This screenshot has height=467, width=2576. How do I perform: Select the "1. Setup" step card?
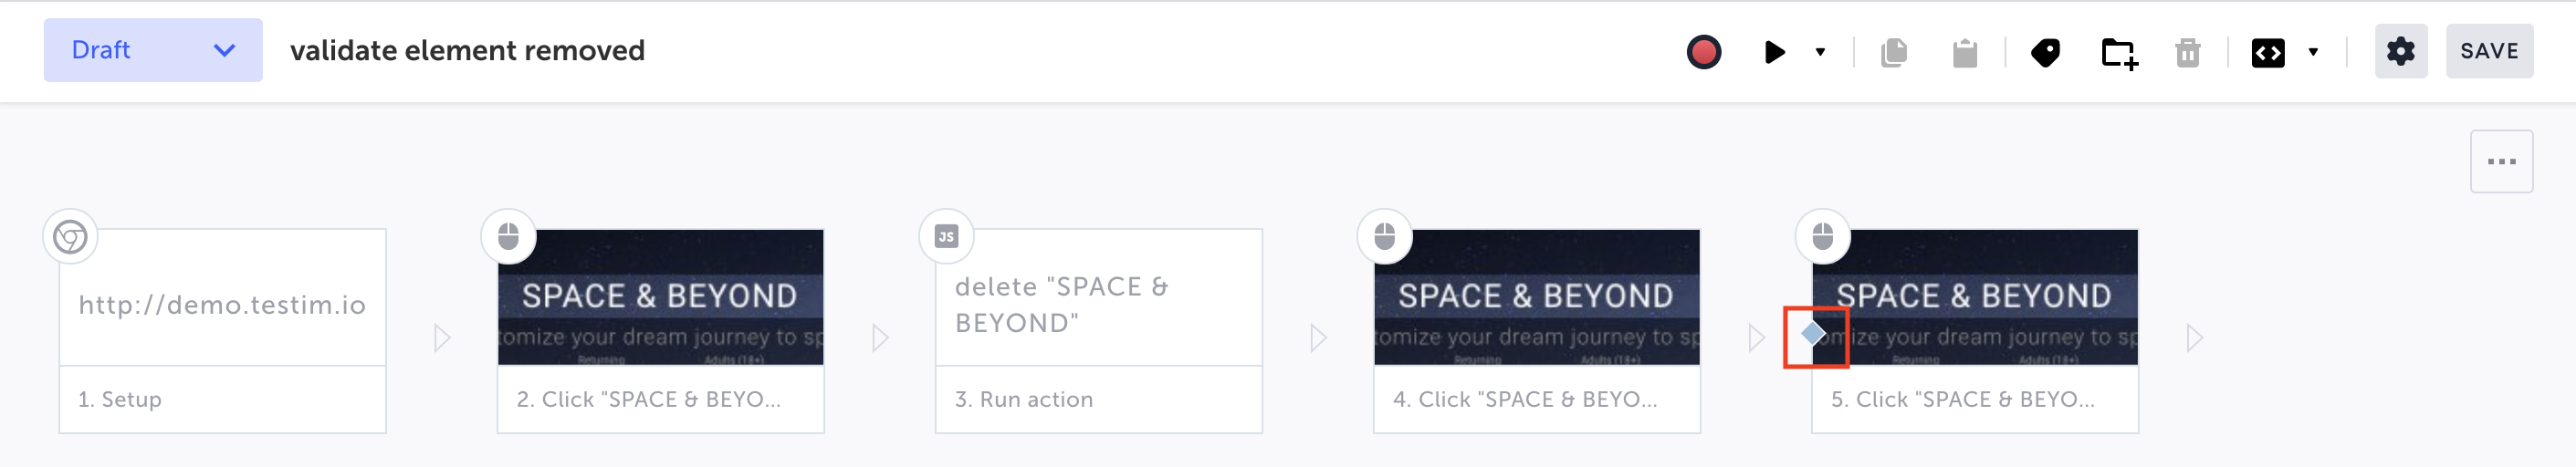pyautogui.click(x=222, y=330)
